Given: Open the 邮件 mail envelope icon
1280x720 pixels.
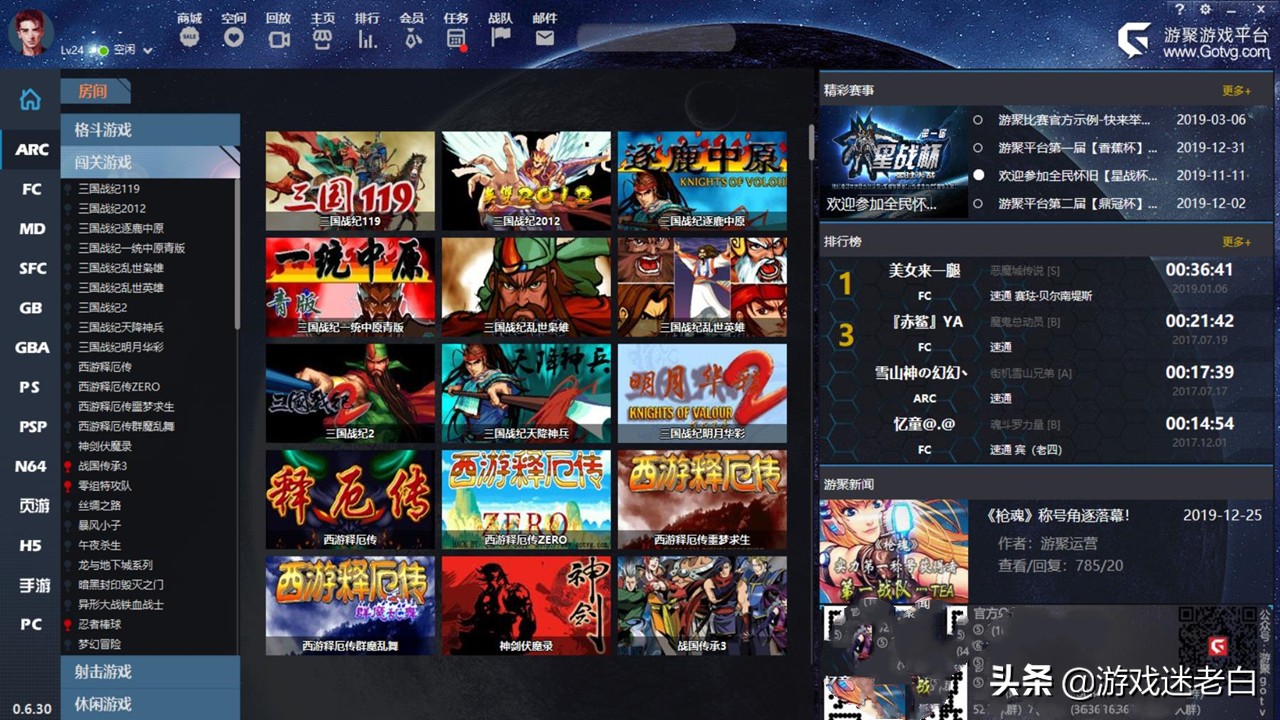Looking at the screenshot, I should point(544,38).
